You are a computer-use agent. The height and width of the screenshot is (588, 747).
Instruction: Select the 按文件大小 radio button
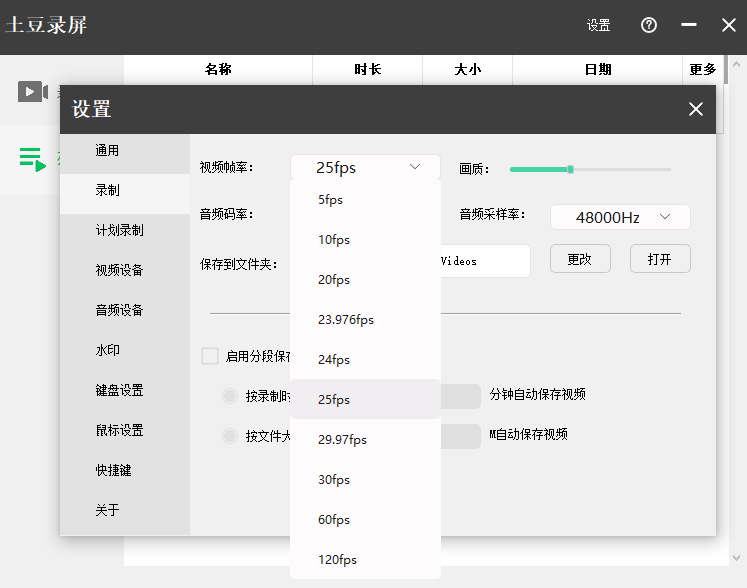point(229,436)
